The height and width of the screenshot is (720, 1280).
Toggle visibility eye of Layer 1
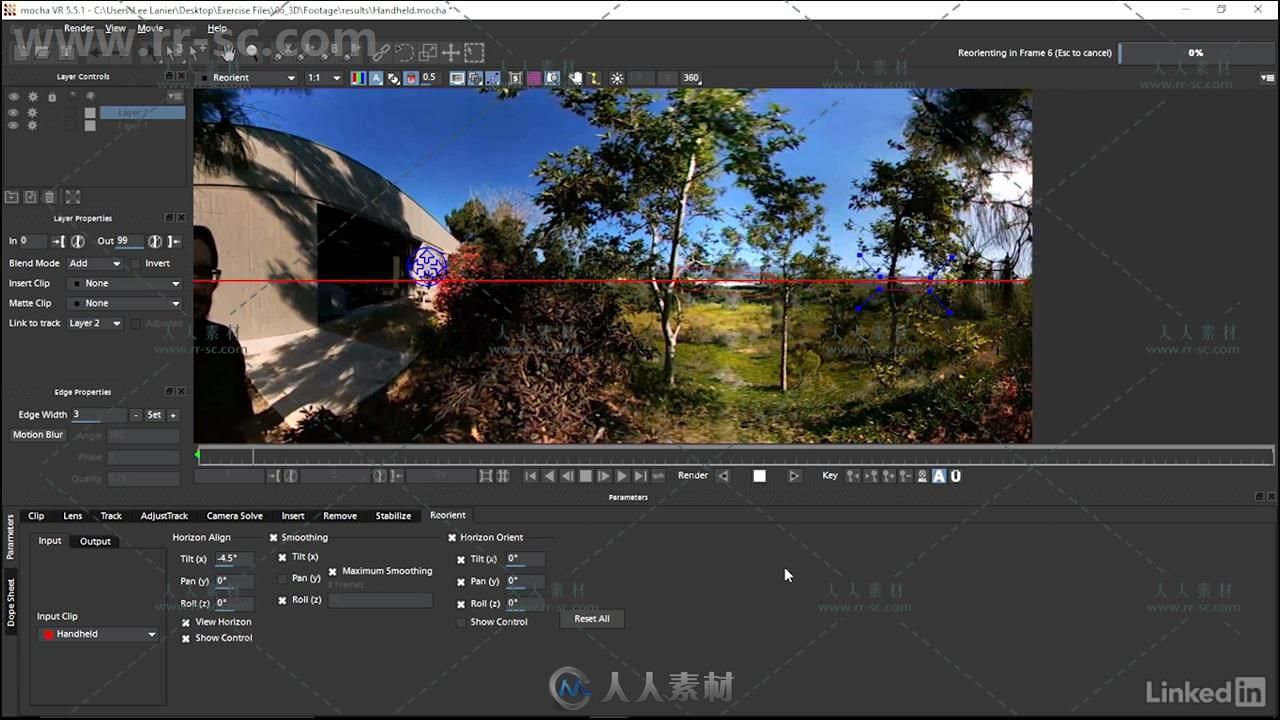[14, 126]
